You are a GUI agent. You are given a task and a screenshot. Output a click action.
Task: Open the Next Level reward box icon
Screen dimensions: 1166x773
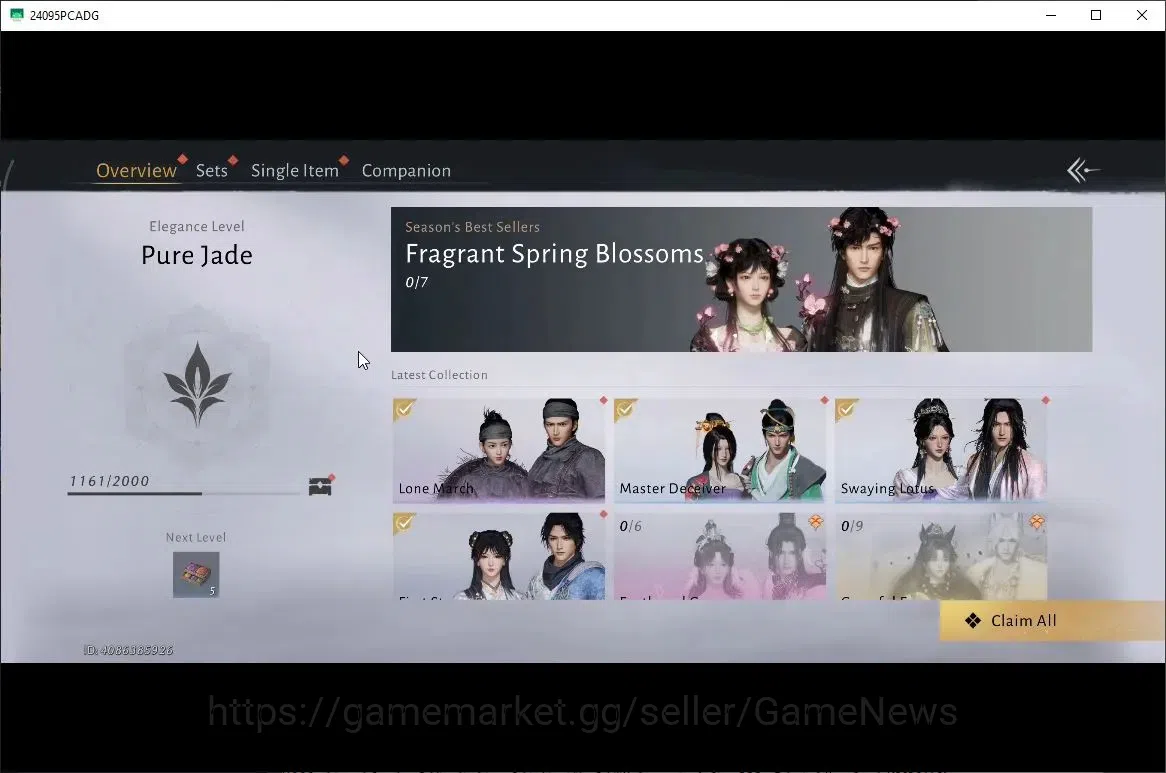196,575
